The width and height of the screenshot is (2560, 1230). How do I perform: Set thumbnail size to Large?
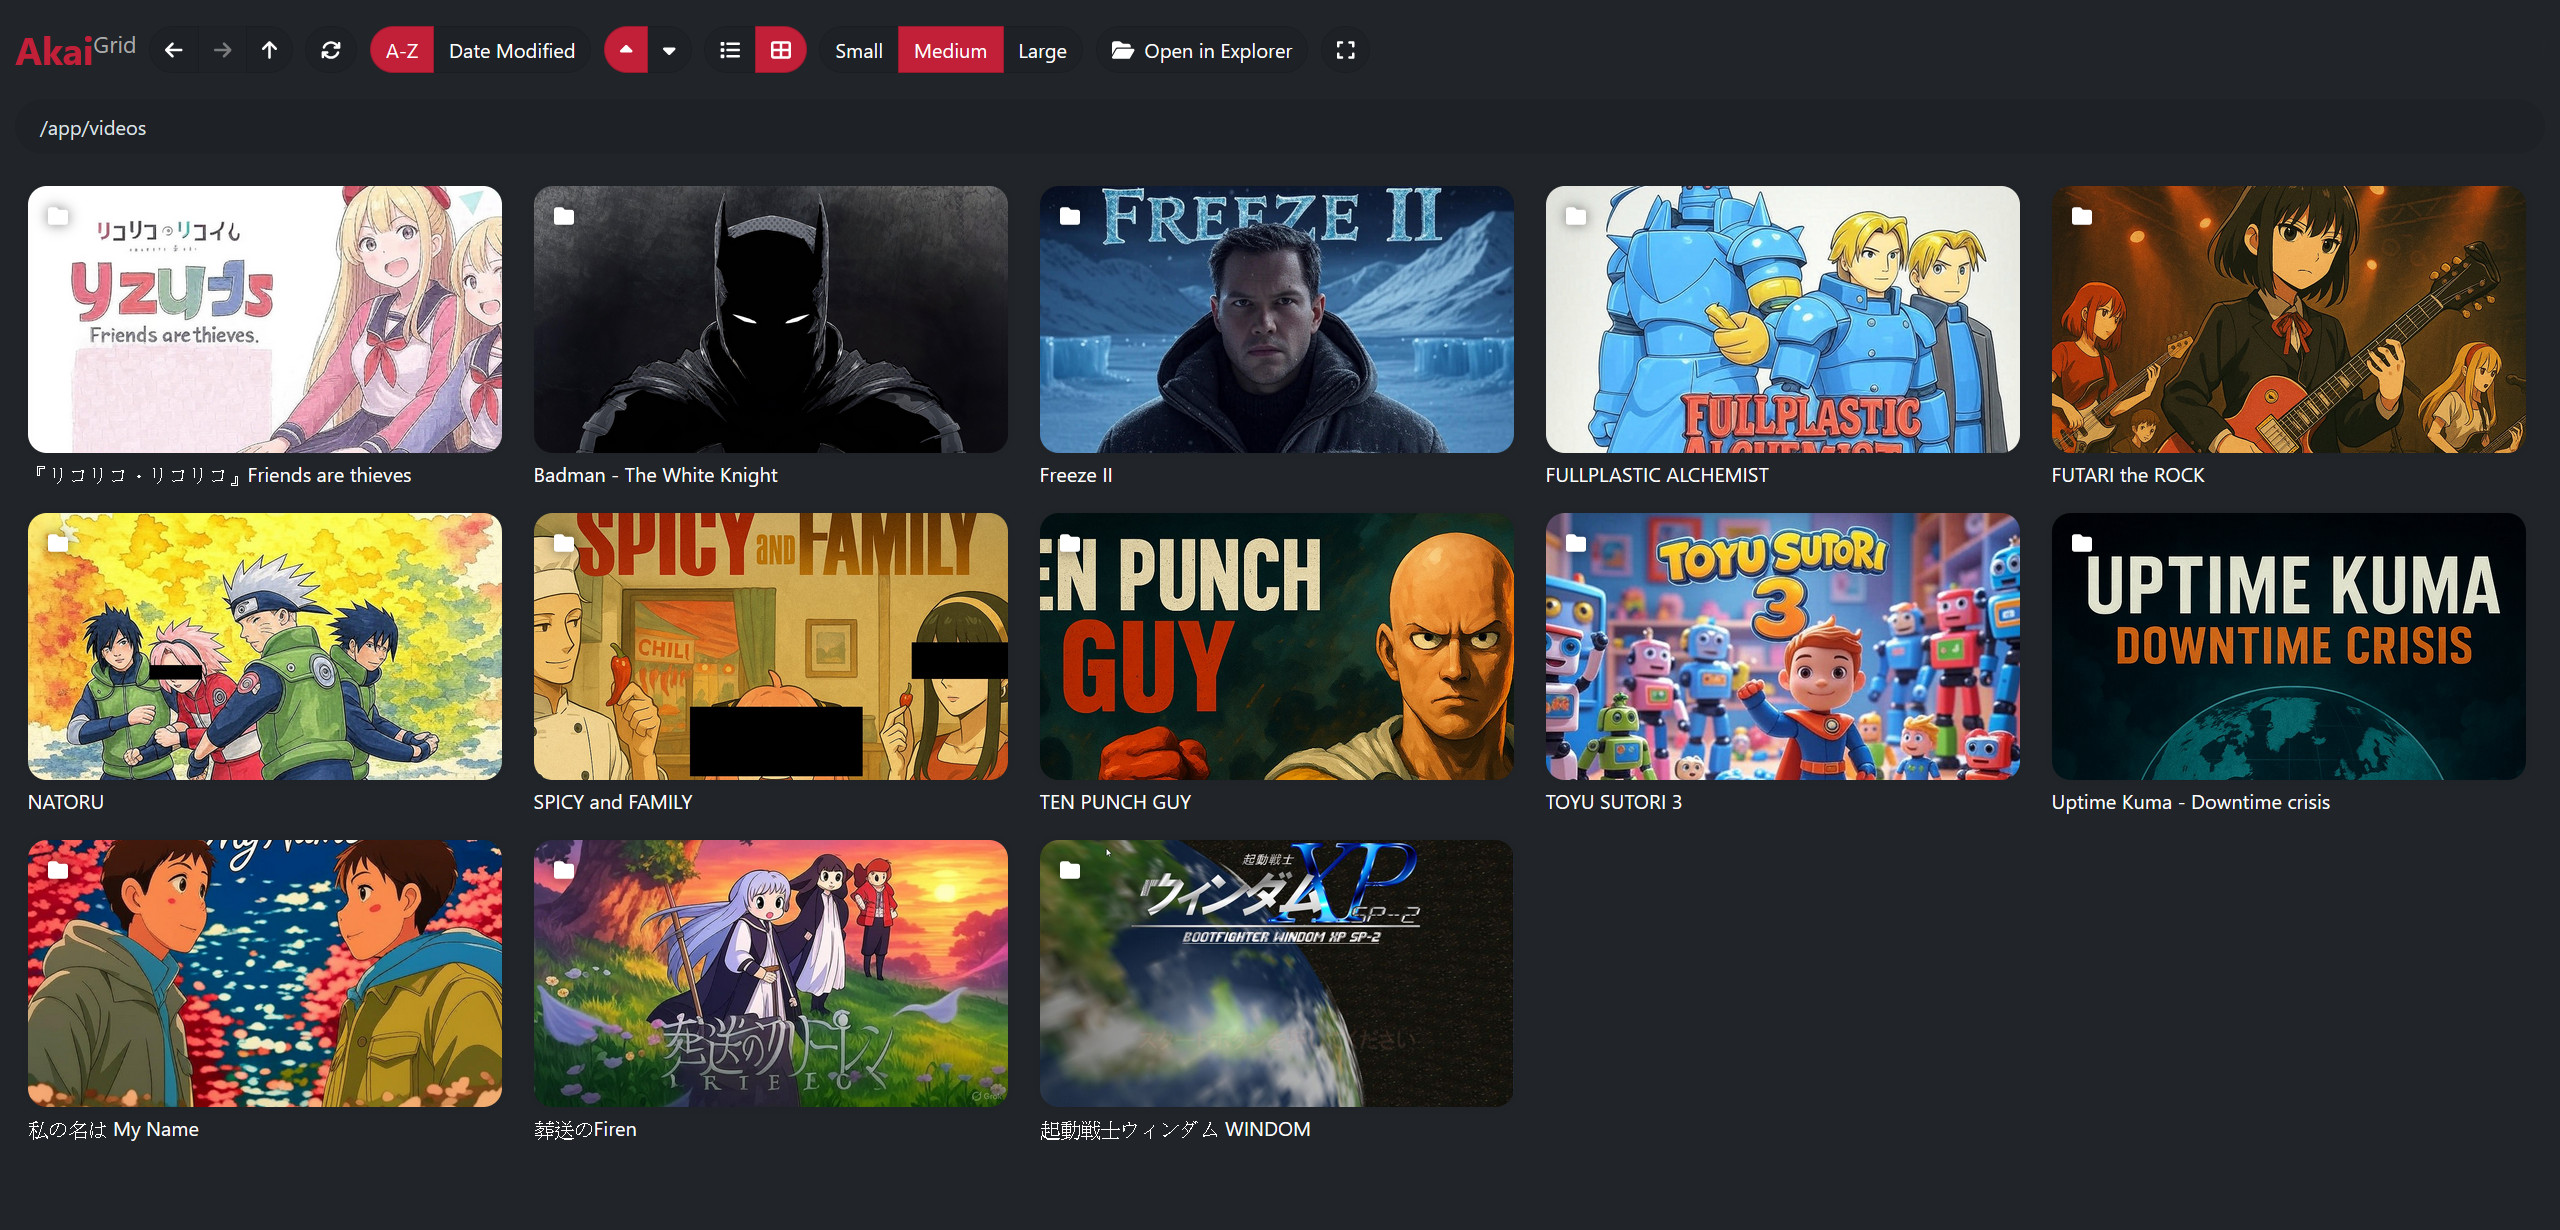(1042, 50)
